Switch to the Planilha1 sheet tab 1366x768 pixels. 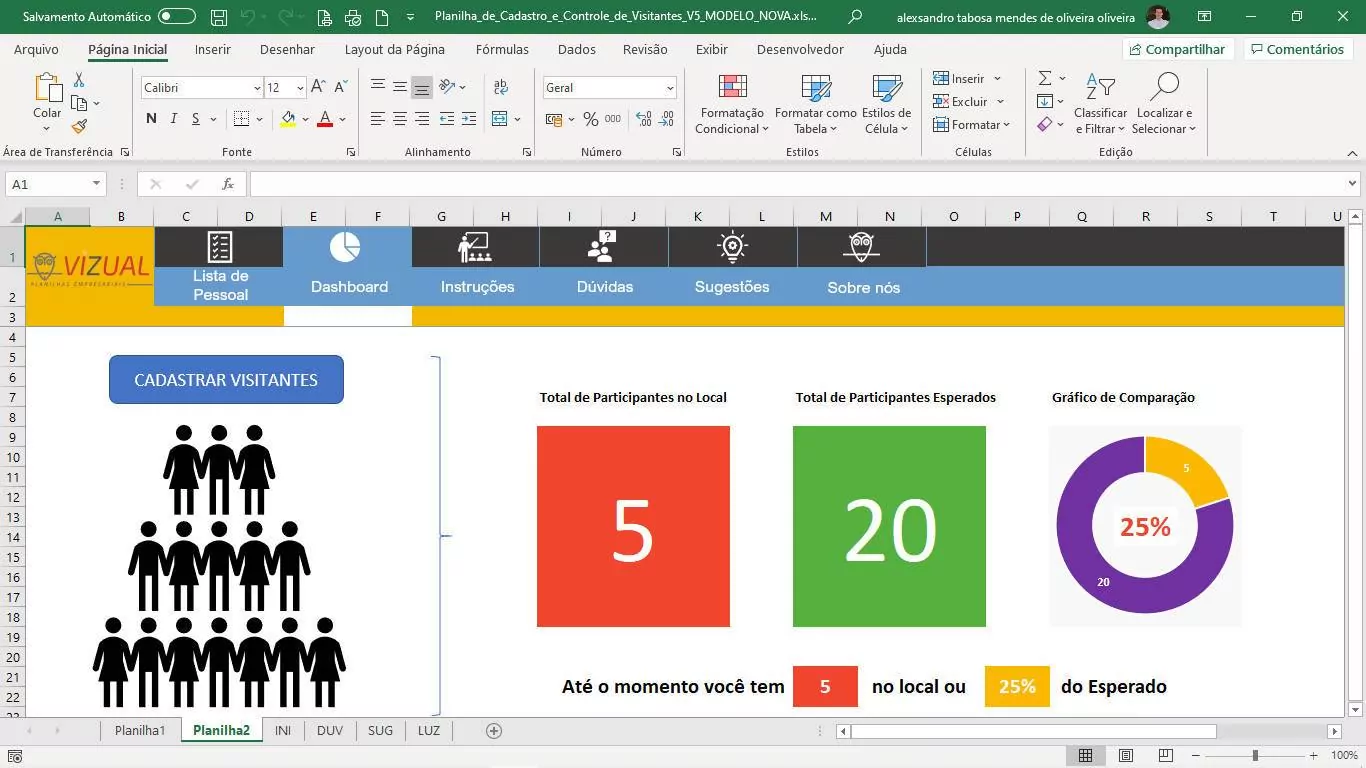tap(139, 730)
